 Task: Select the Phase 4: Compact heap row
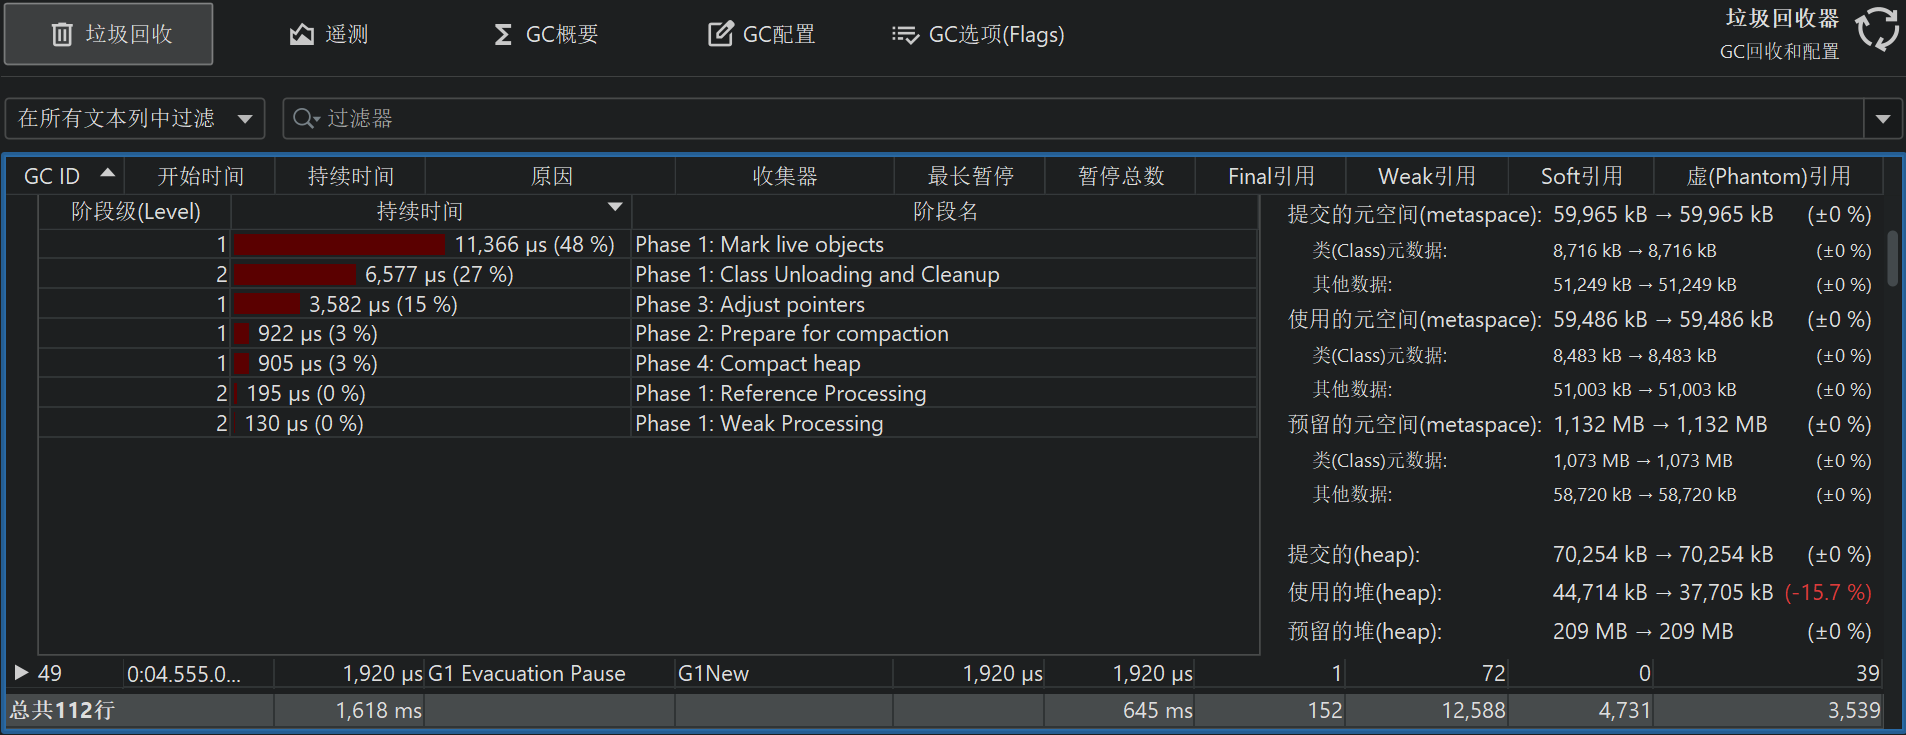(789, 364)
